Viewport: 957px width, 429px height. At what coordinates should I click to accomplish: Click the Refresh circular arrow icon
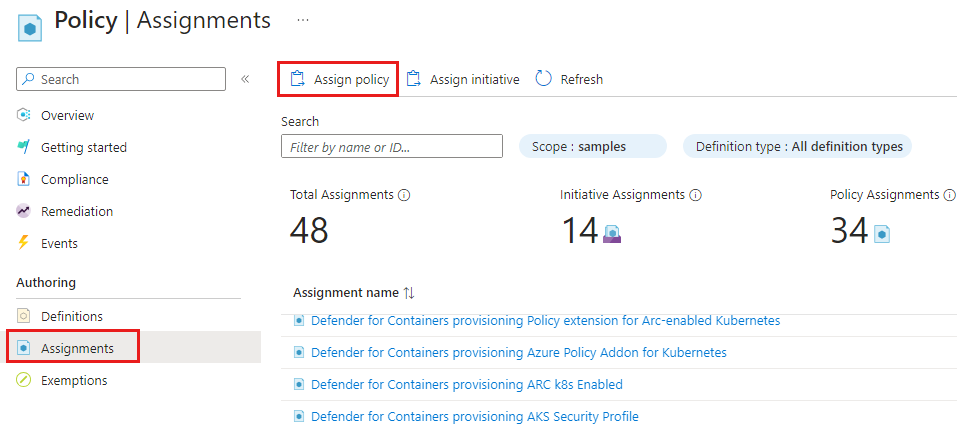[x=544, y=79]
